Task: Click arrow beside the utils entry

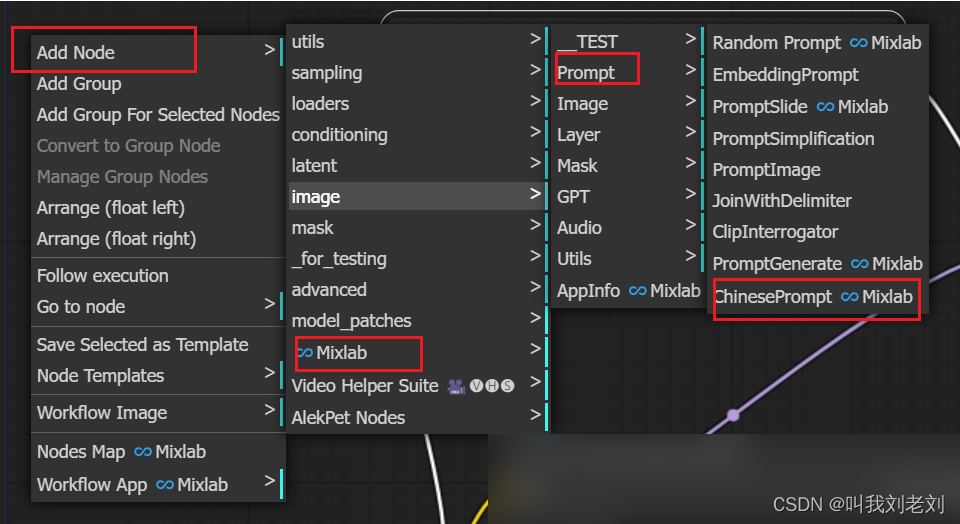Action: point(536,39)
